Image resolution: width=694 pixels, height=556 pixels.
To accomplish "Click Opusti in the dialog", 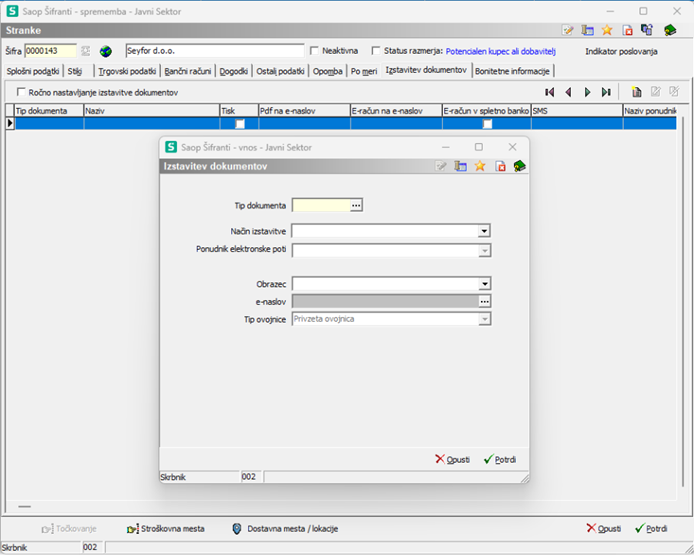I will click(x=452, y=459).
